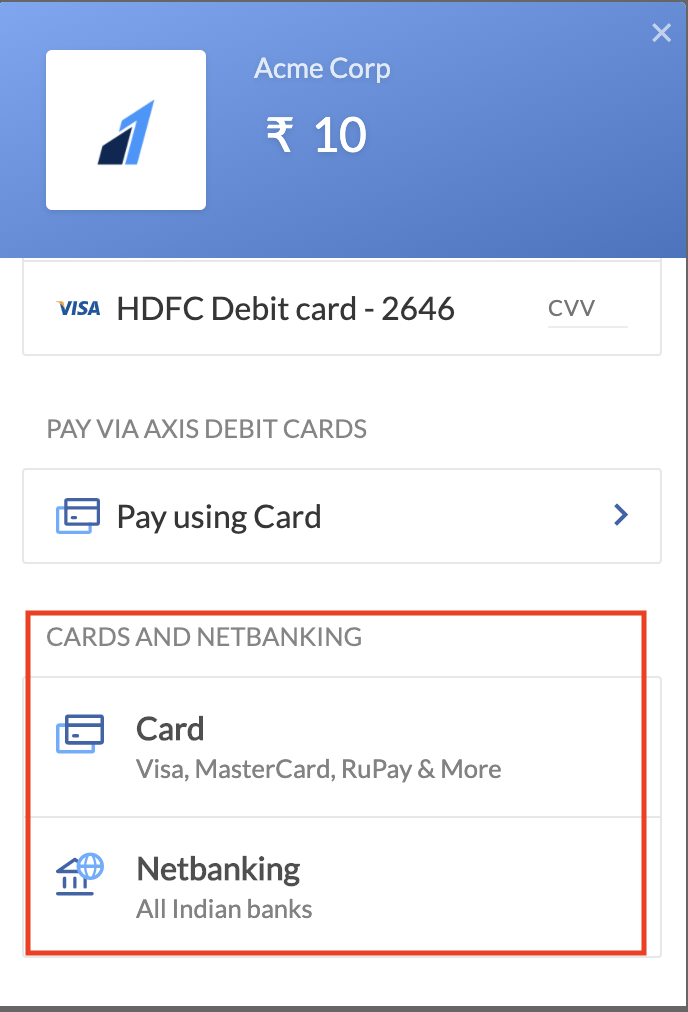Image resolution: width=688 pixels, height=1012 pixels.
Task: Click the Visa logo on saved card
Action: click(78, 309)
